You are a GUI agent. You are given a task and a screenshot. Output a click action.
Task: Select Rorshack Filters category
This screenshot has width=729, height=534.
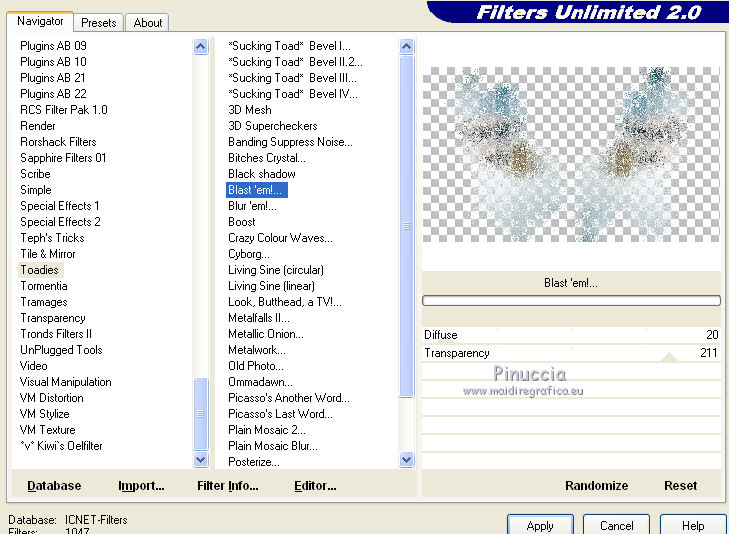pyautogui.click(x=58, y=142)
